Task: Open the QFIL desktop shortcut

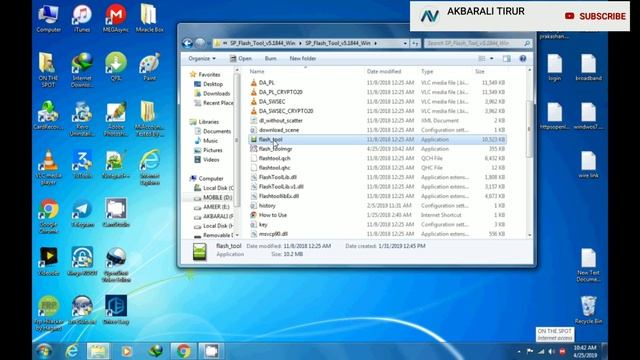Action: pos(116,66)
